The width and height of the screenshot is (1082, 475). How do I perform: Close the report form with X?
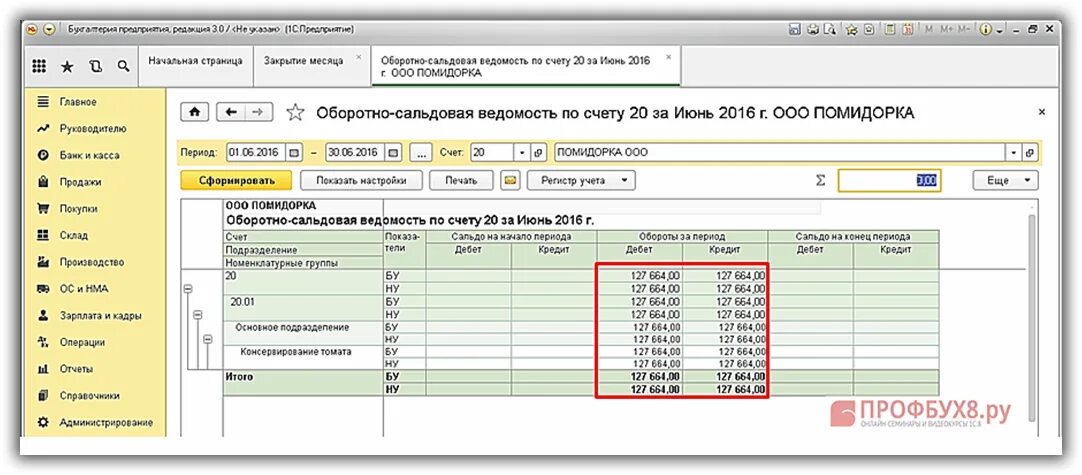1042,112
